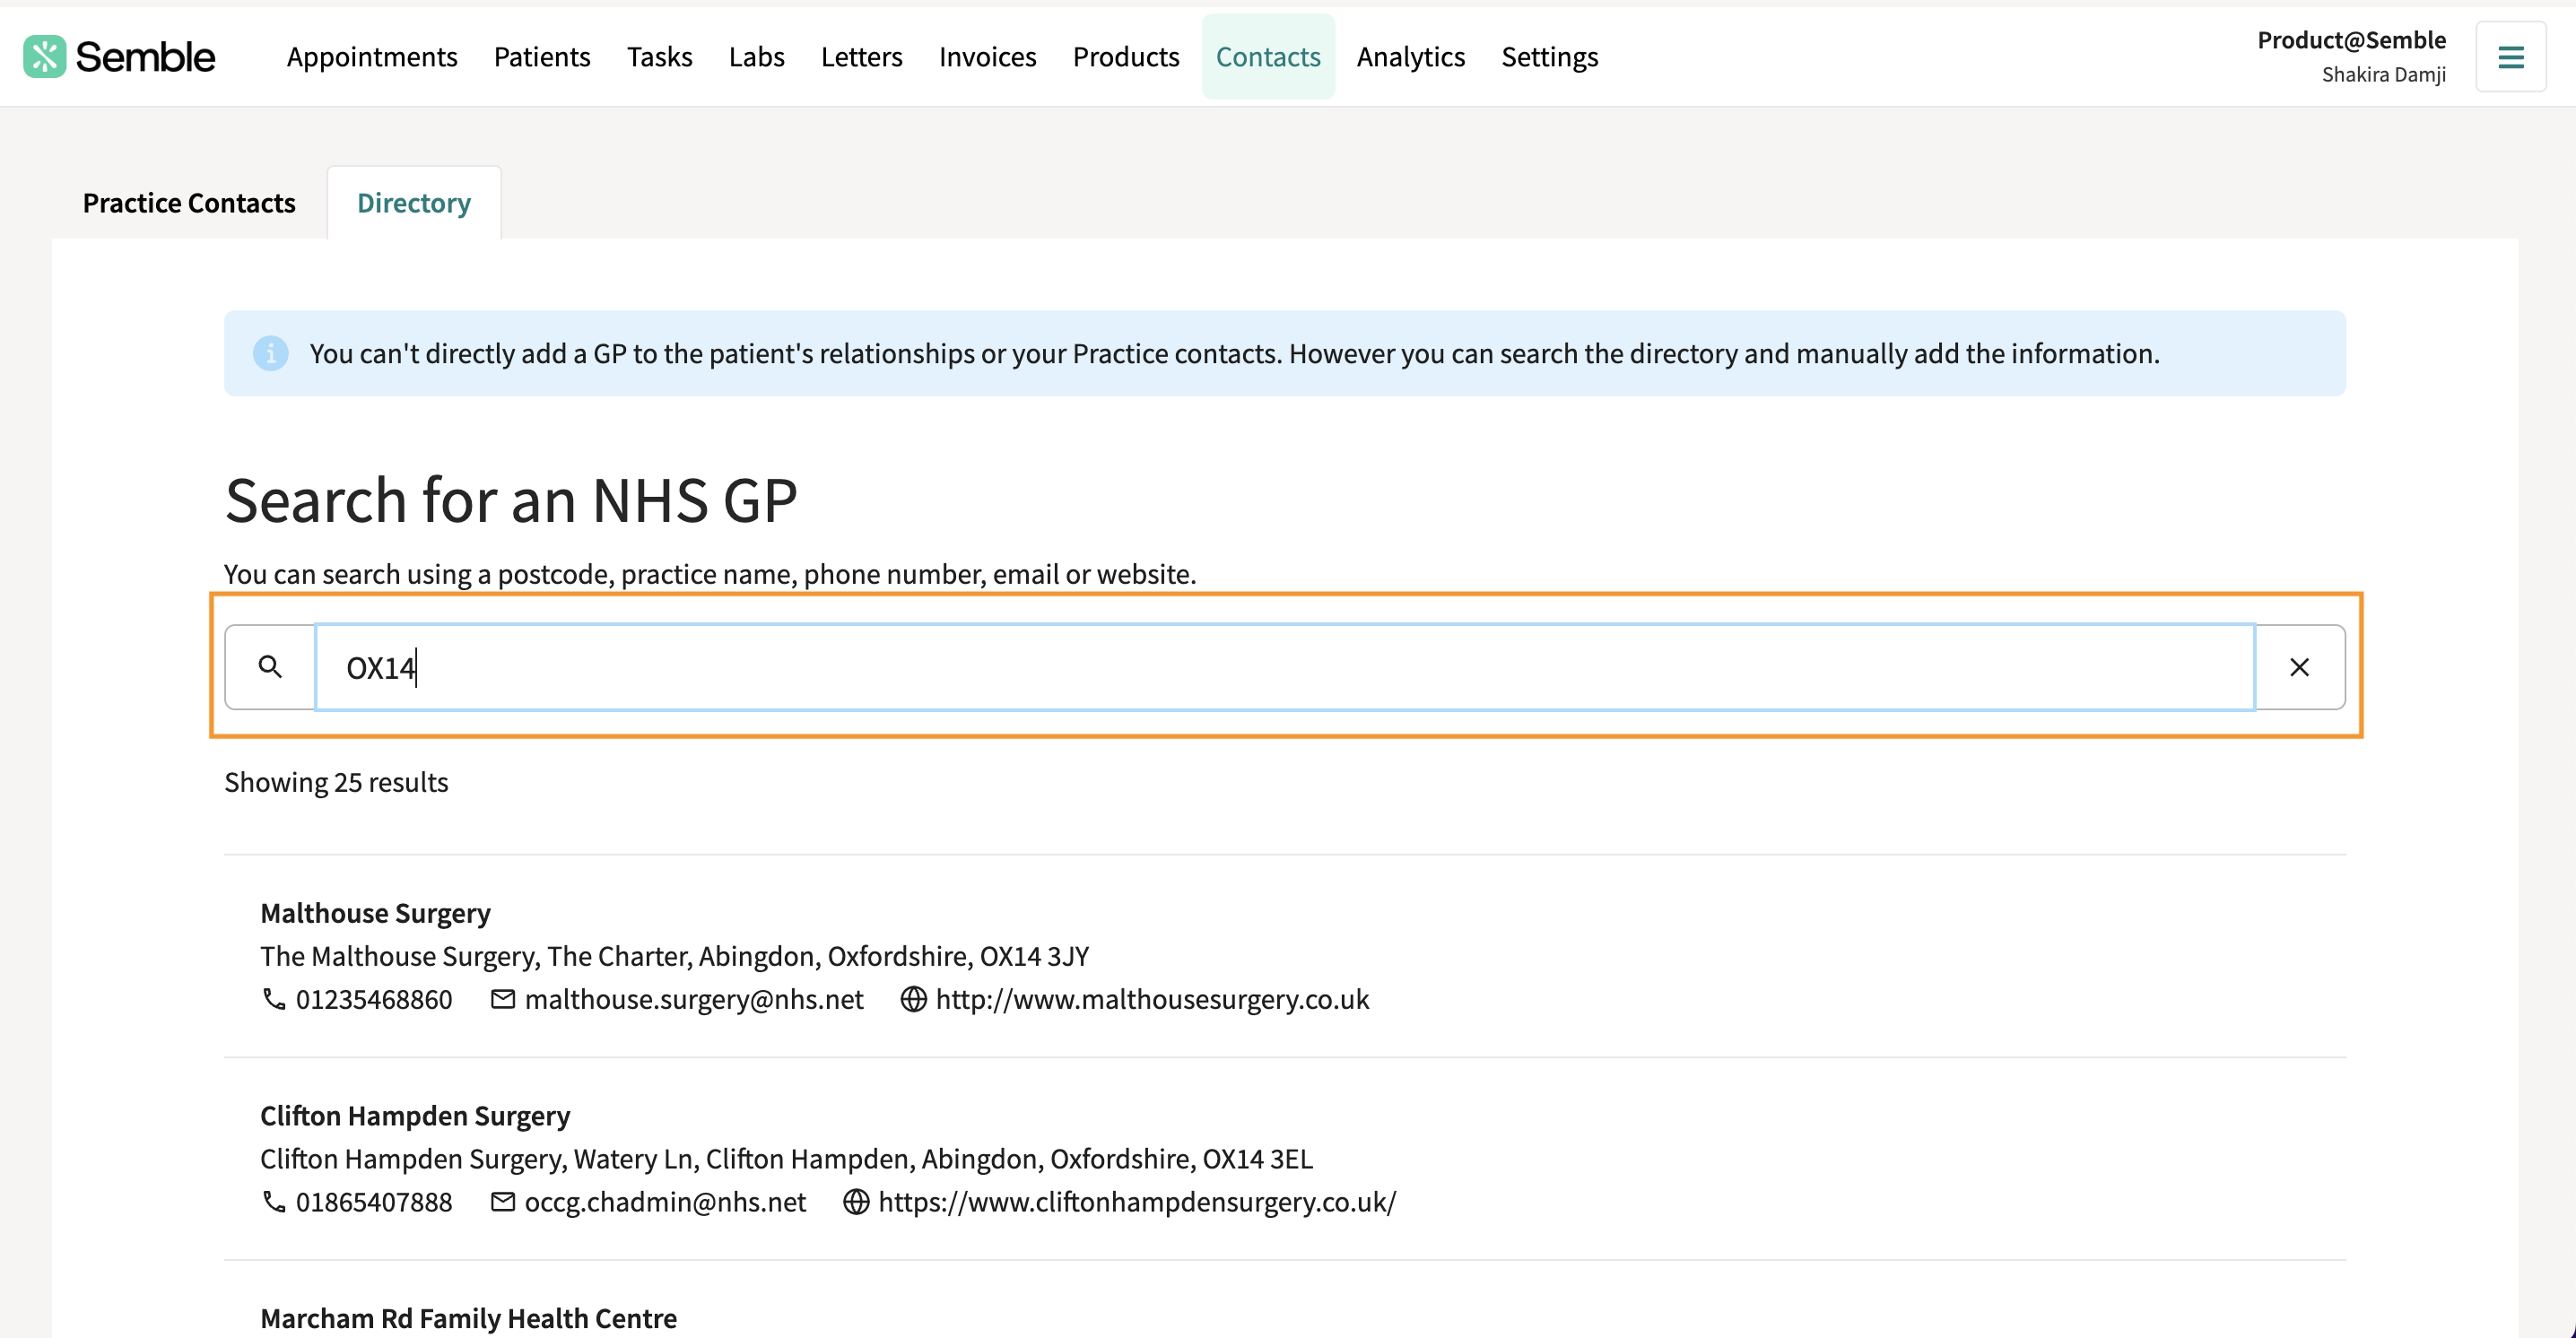Open the hamburger menu icon

coord(2510,57)
